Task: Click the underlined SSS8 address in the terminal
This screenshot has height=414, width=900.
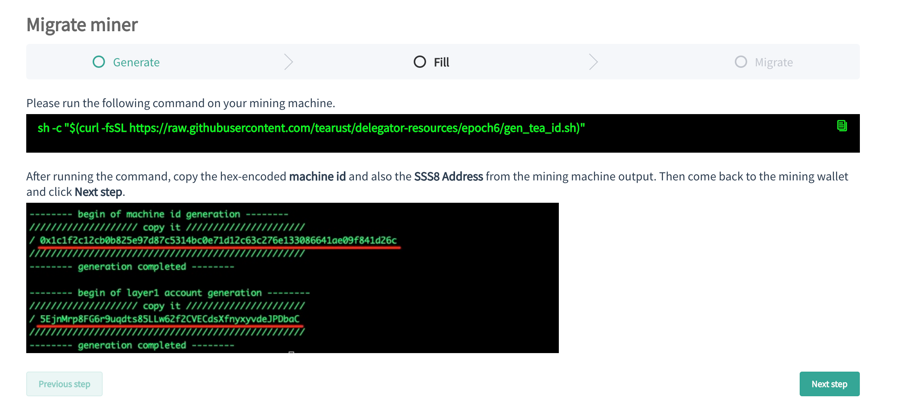Action: point(169,319)
